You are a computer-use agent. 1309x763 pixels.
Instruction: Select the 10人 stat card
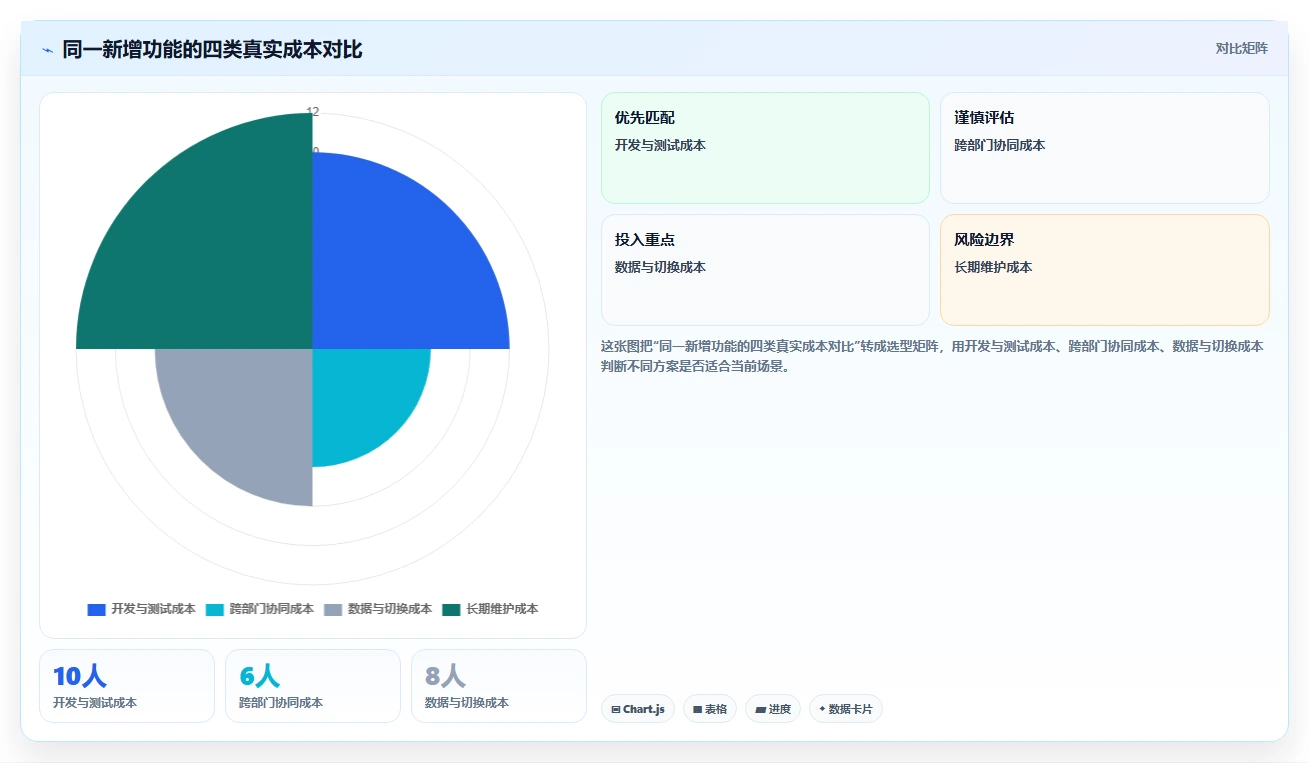(x=127, y=686)
